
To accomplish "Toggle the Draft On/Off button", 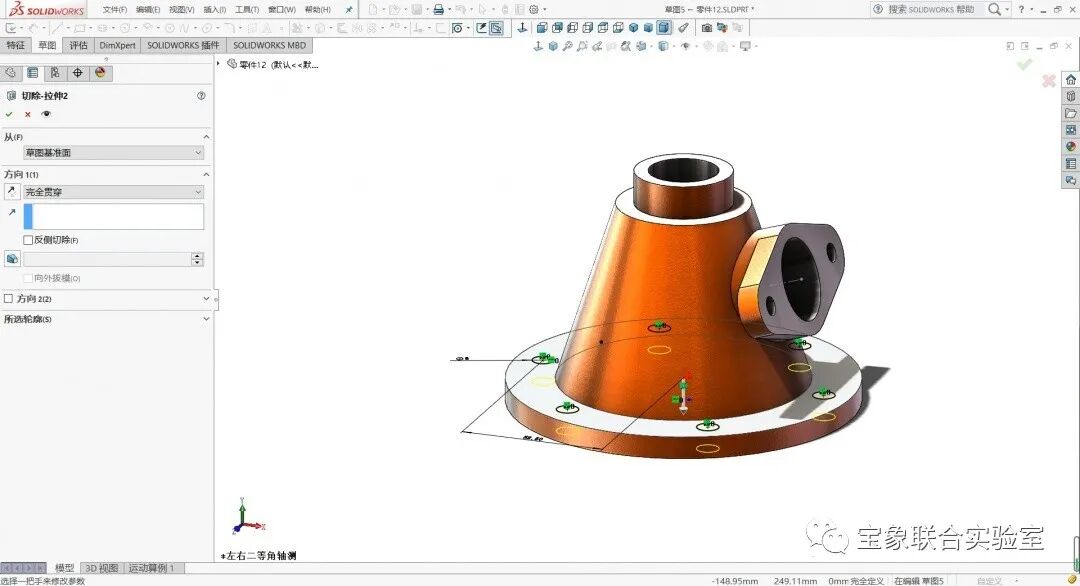I will click(x=12, y=259).
